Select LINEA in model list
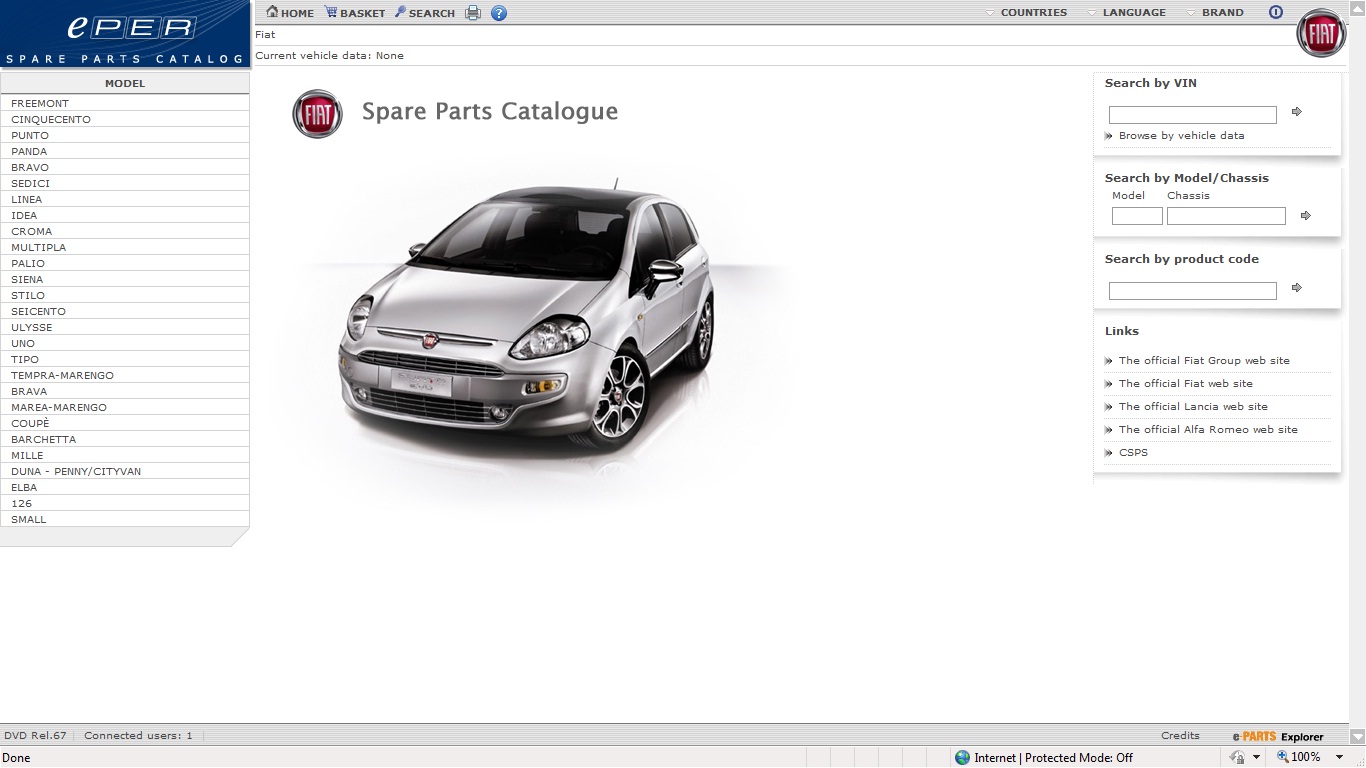Viewport: 1366px width, 768px height. click(125, 199)
